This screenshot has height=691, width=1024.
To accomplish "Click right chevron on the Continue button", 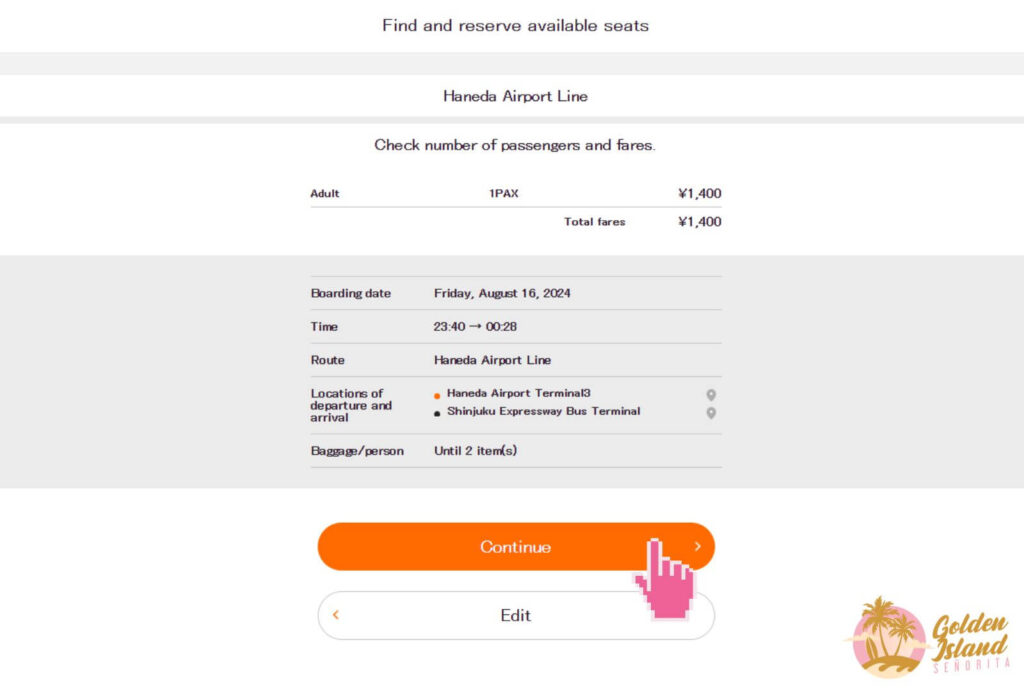I will point(697,547).
